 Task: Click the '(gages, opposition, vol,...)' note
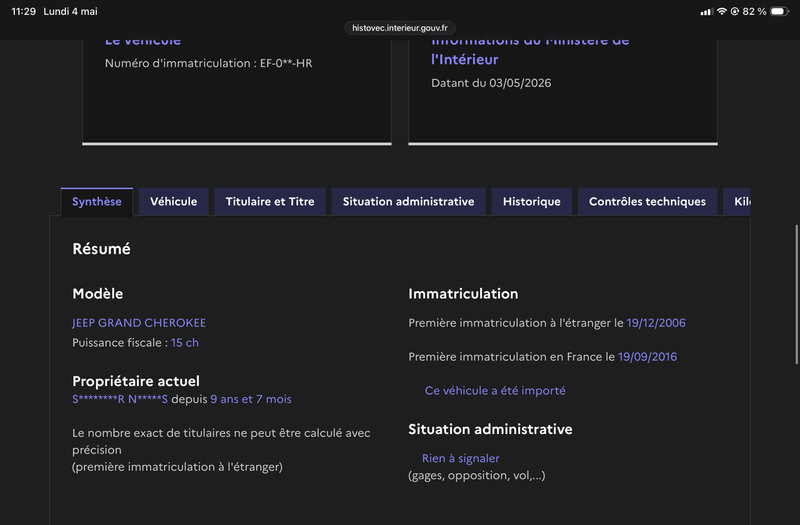477,476
